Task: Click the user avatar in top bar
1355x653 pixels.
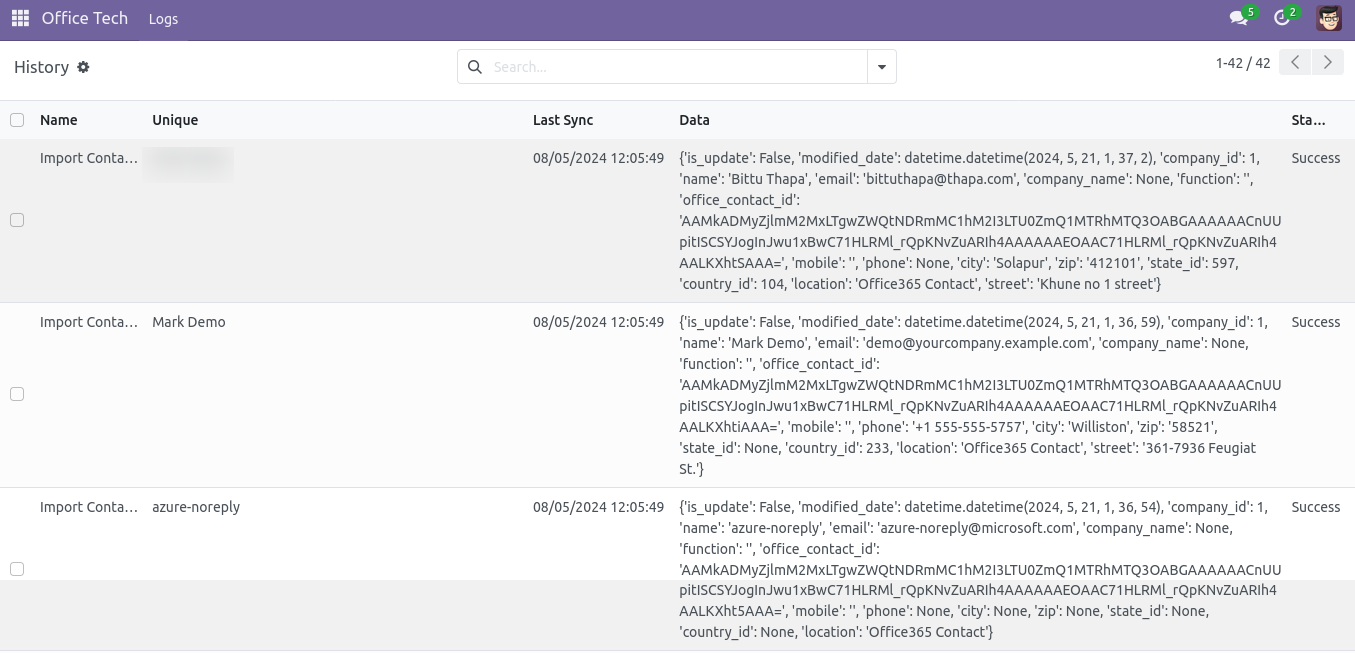Action: tap(1329, 18)
